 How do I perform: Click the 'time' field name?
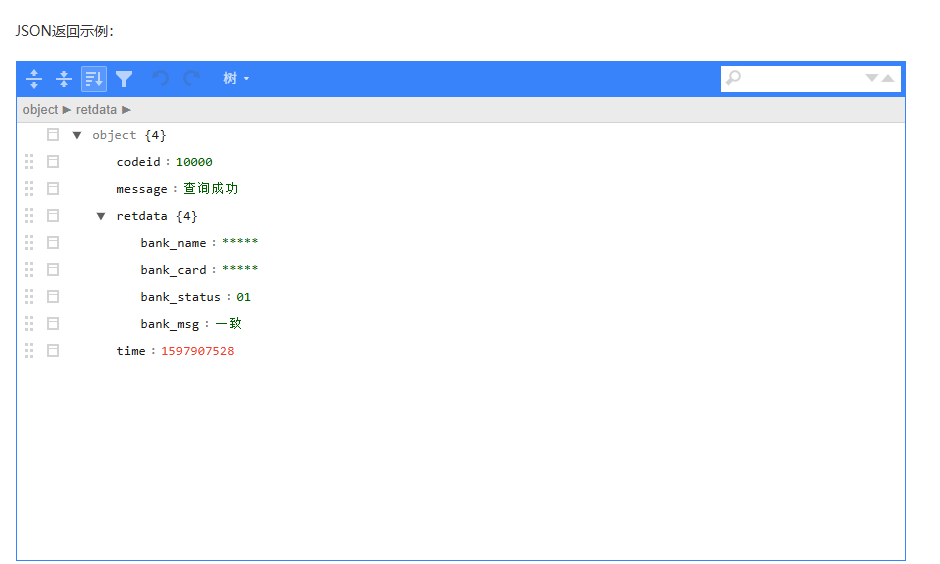point(131,351)
